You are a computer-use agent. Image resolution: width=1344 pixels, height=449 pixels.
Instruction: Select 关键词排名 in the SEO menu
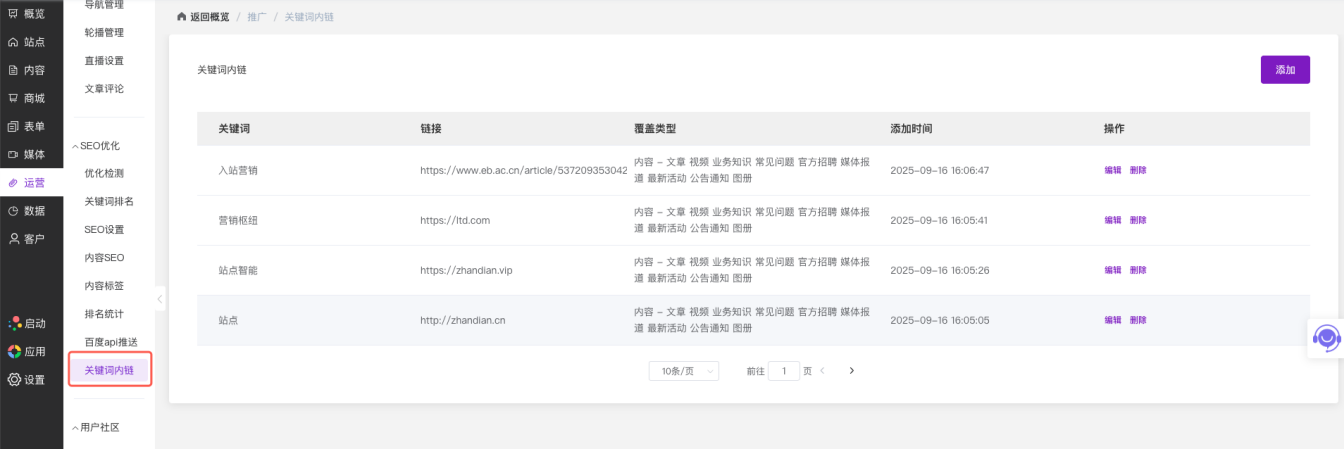pos(109,201)
